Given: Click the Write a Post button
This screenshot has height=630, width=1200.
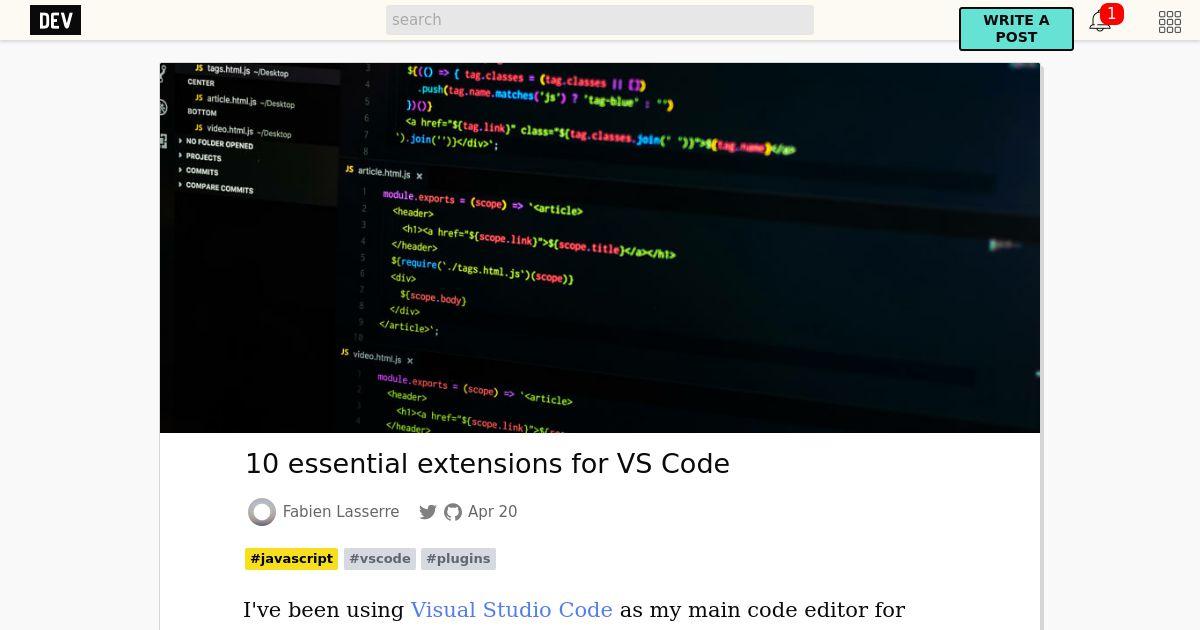Looking at the screenshot, I should [1016, 29].
